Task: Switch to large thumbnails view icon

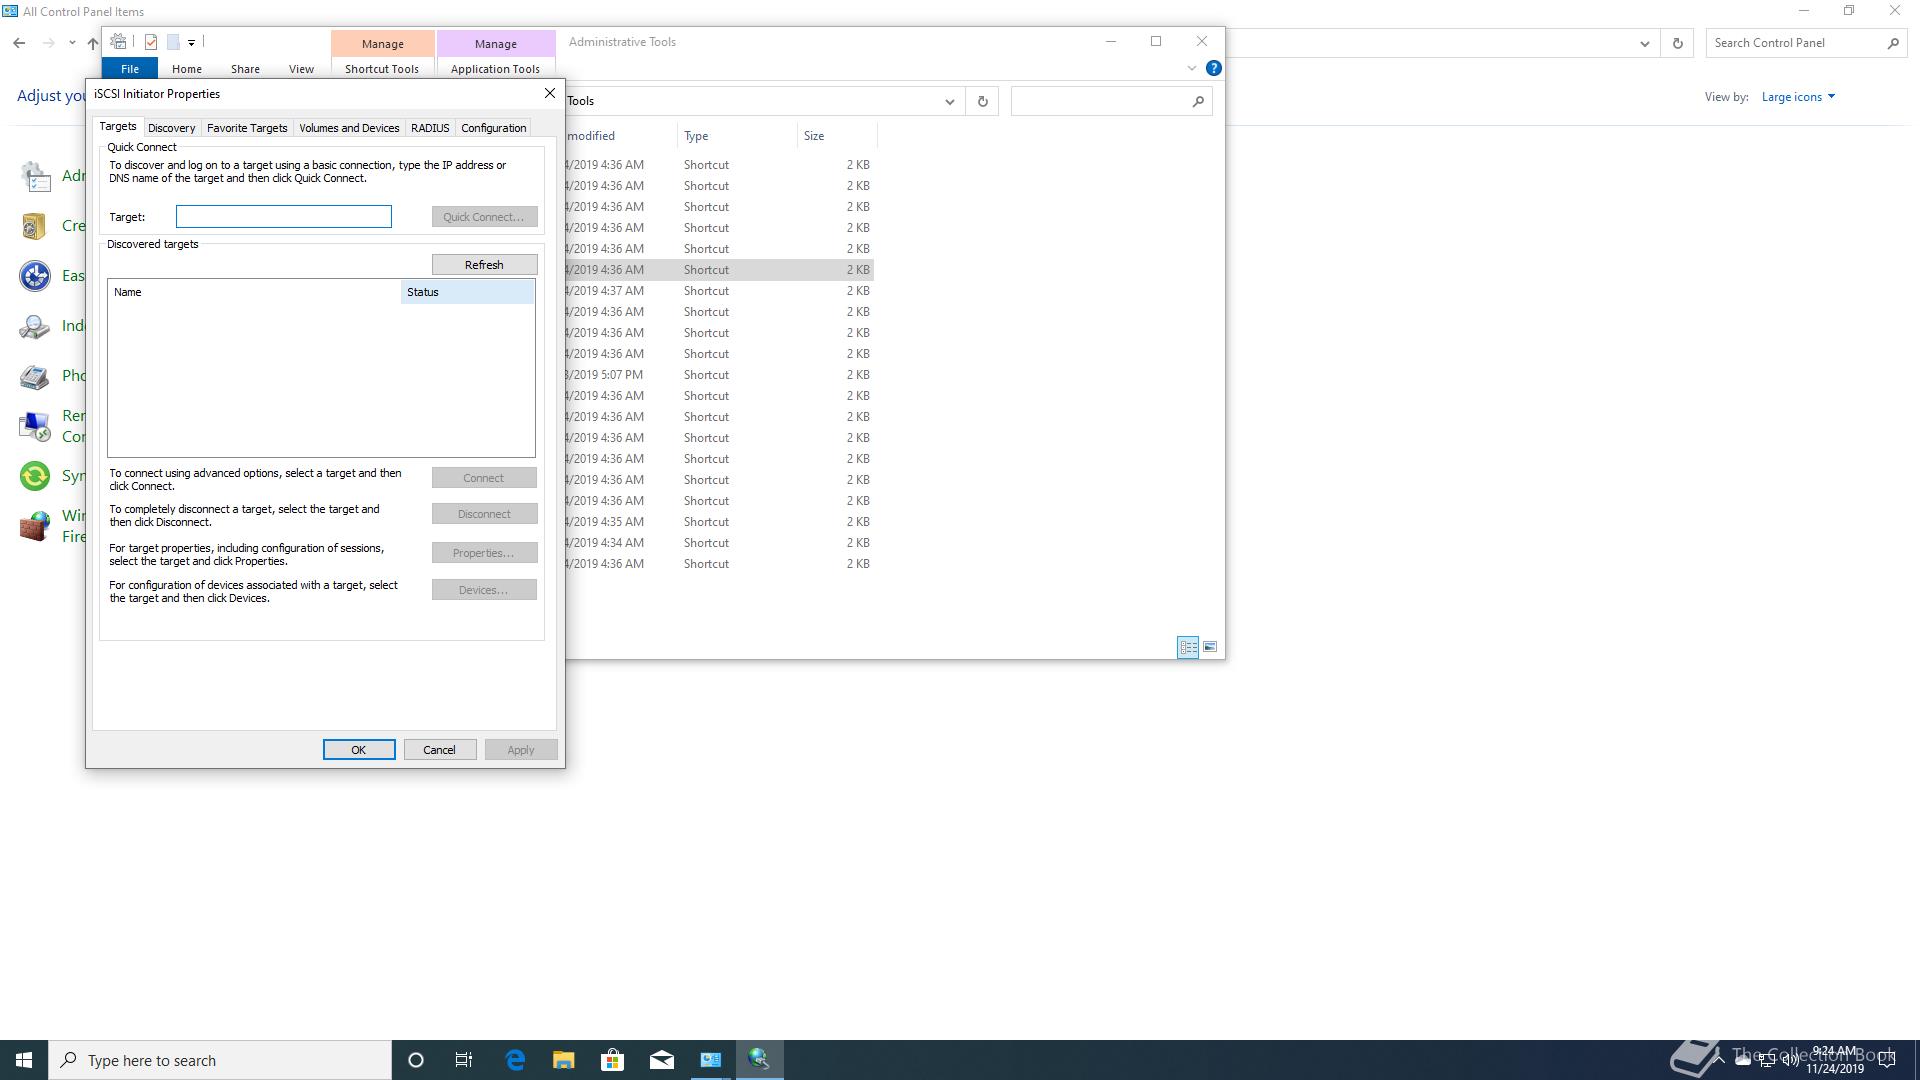Action: point(1210,647)
